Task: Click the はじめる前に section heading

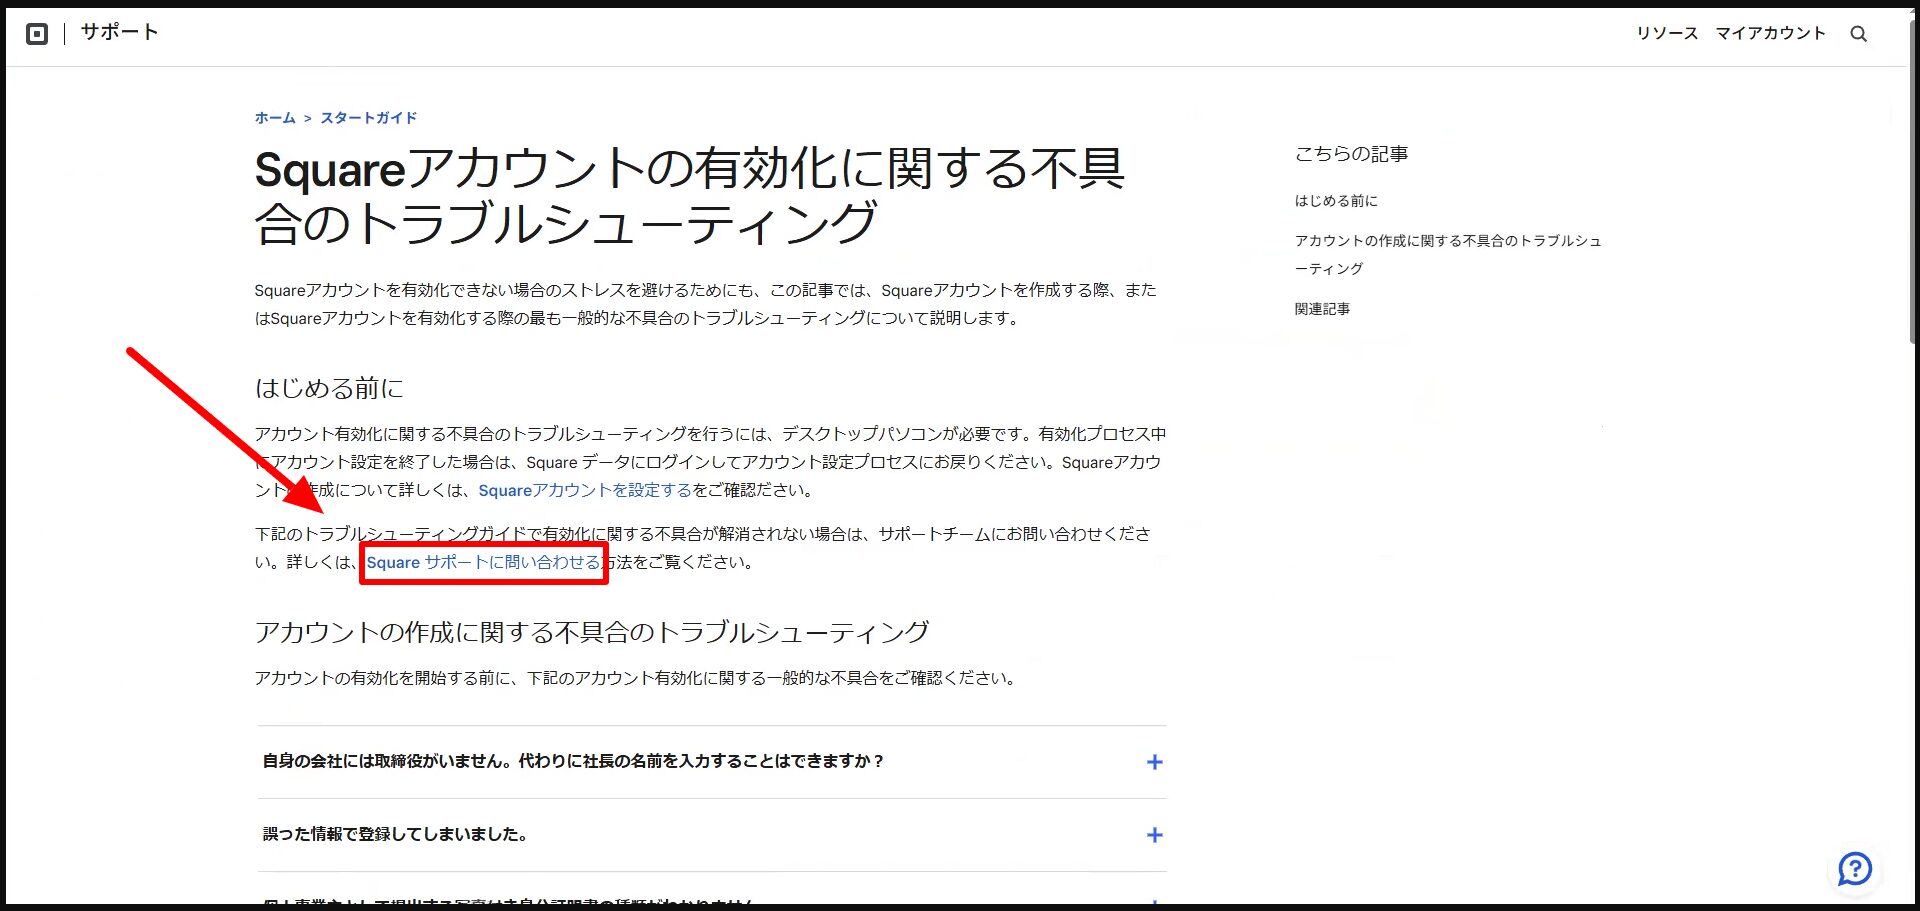Action: 329,388
